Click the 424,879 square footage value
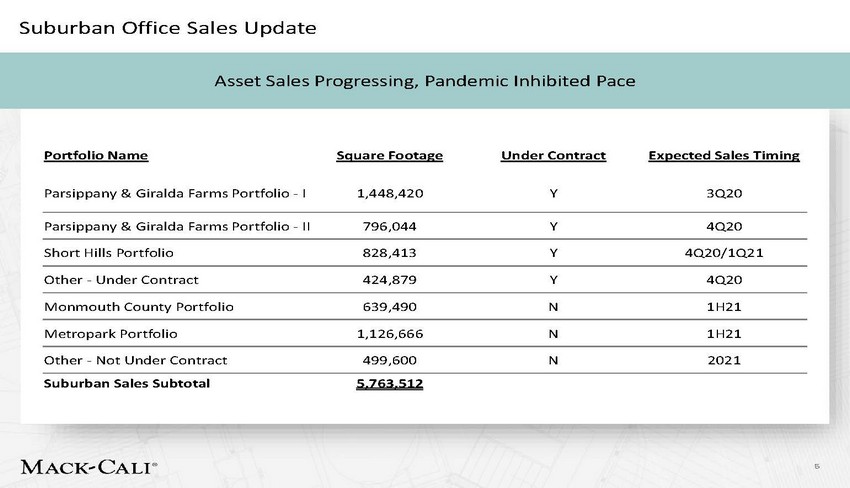 click(389, 279)
